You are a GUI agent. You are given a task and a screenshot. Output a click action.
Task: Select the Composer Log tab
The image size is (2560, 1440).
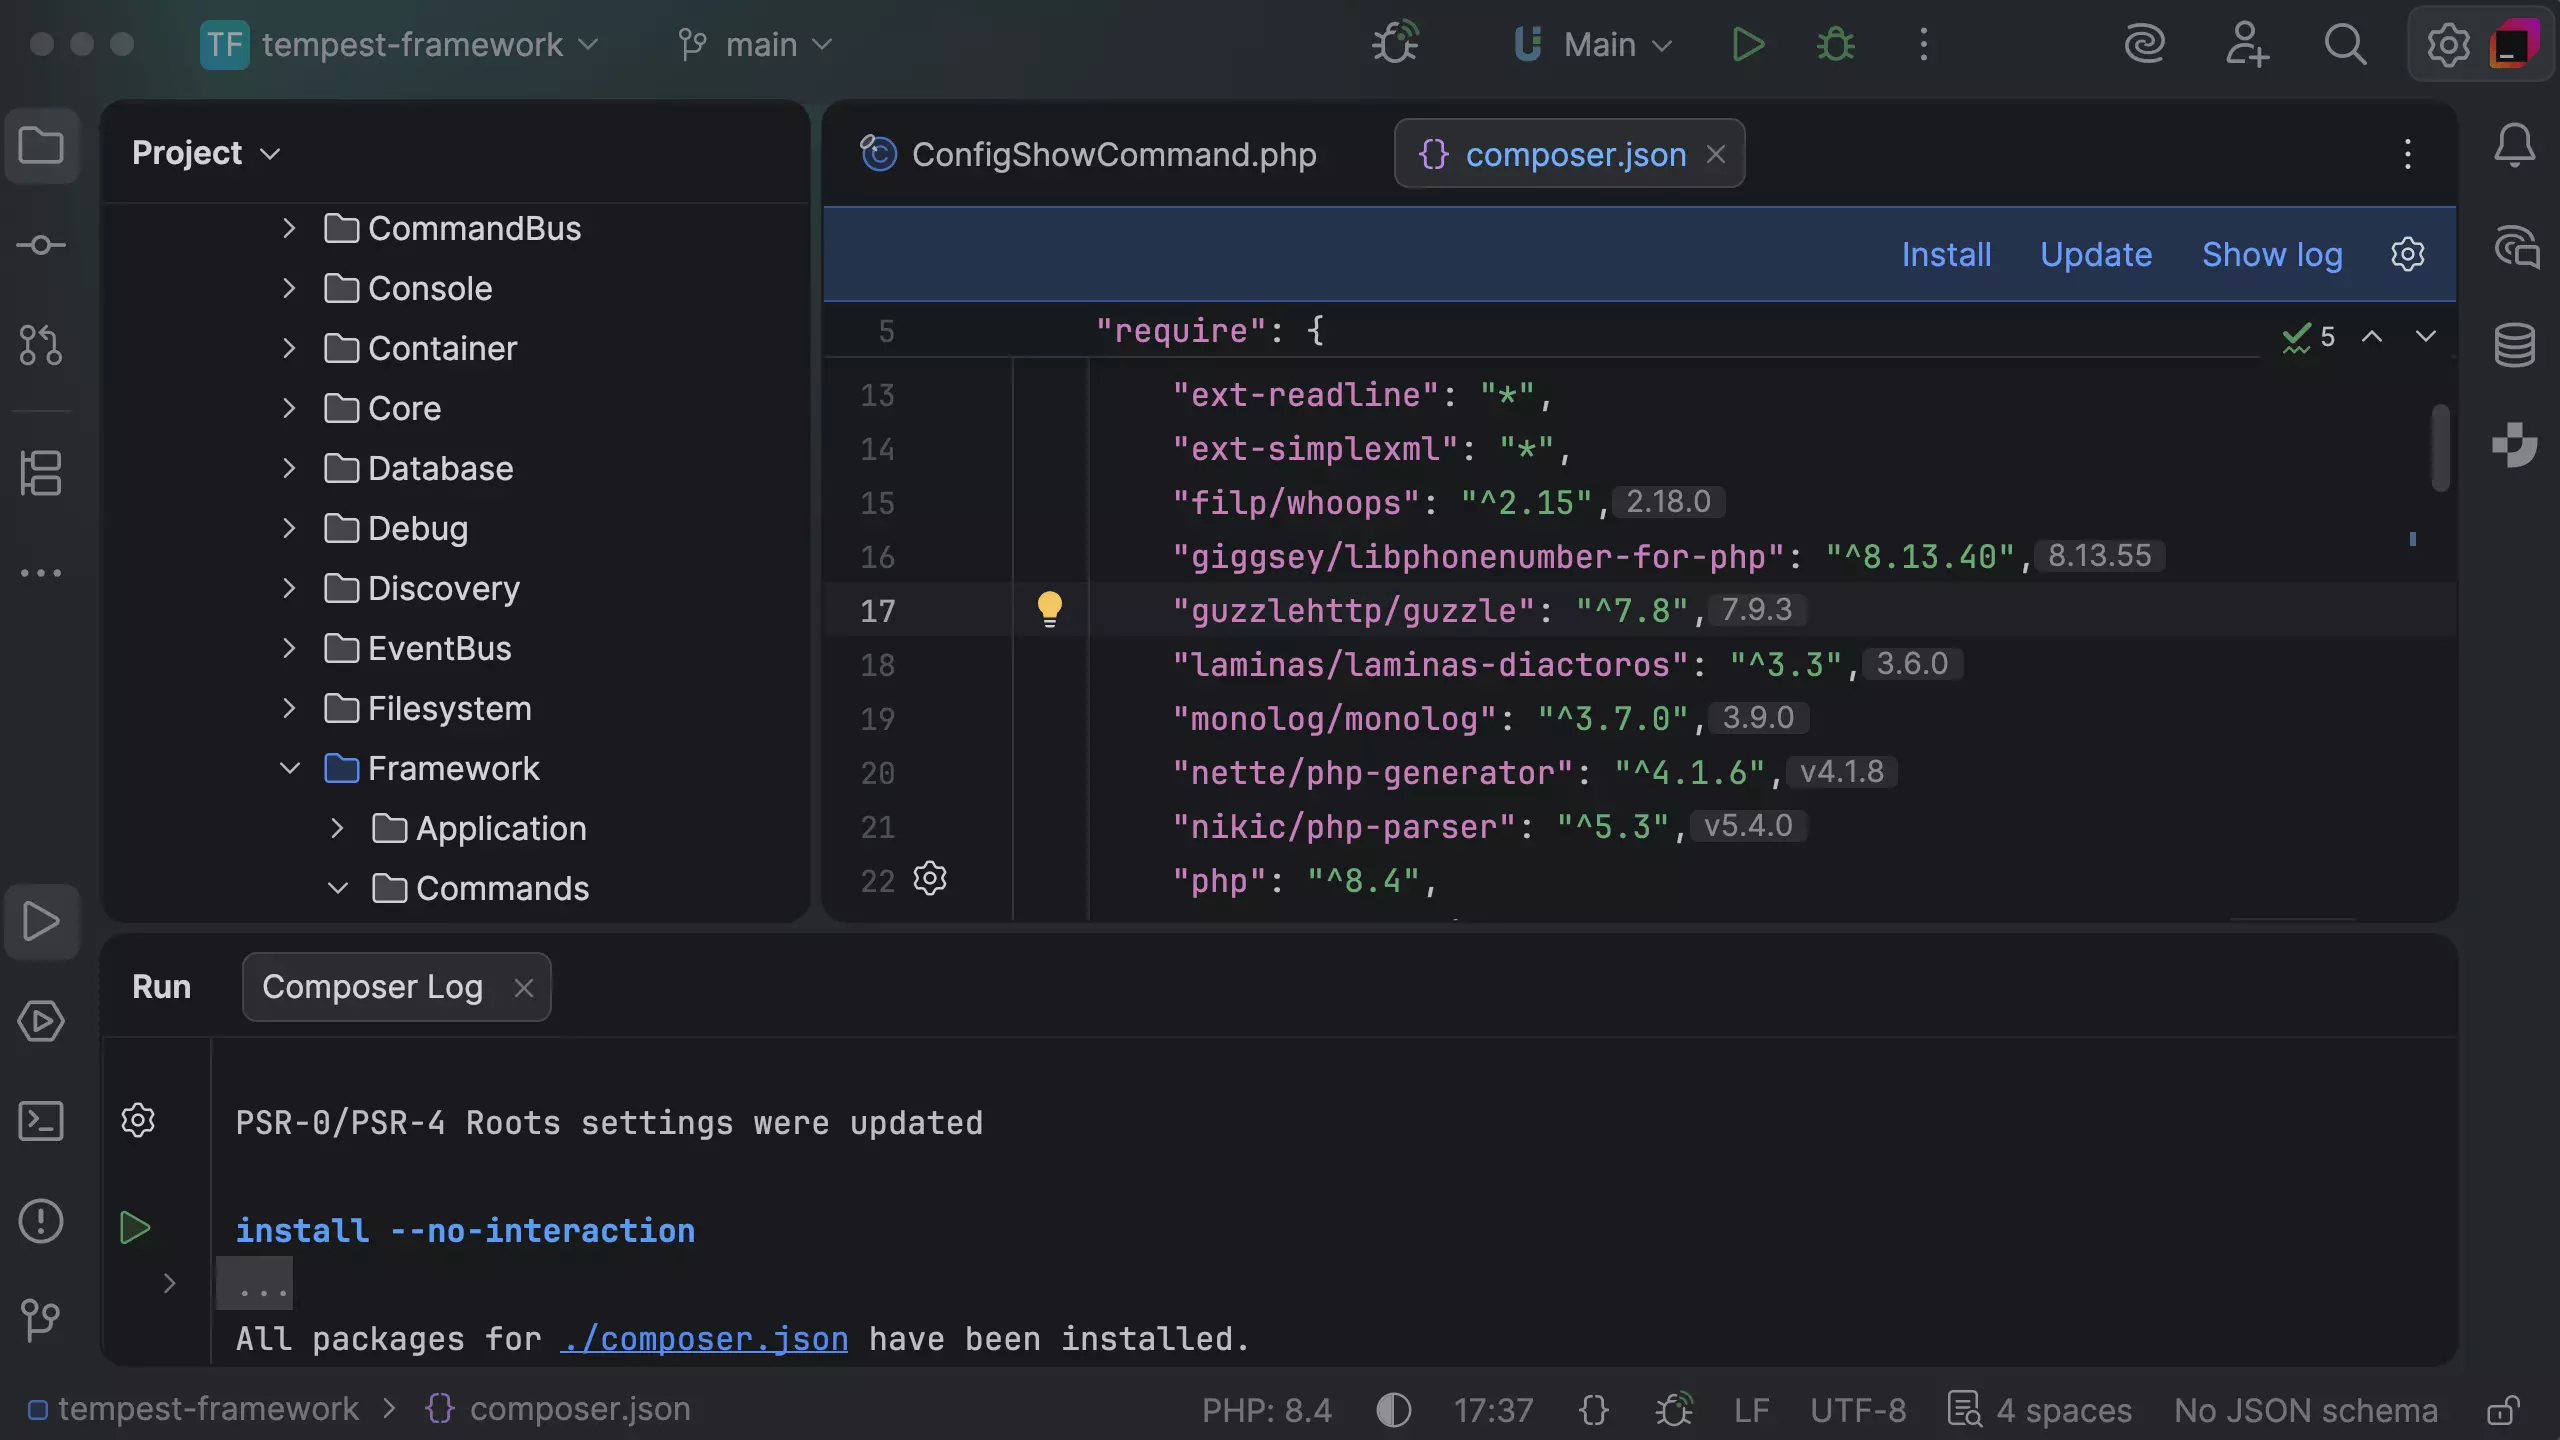click(372, 987)
